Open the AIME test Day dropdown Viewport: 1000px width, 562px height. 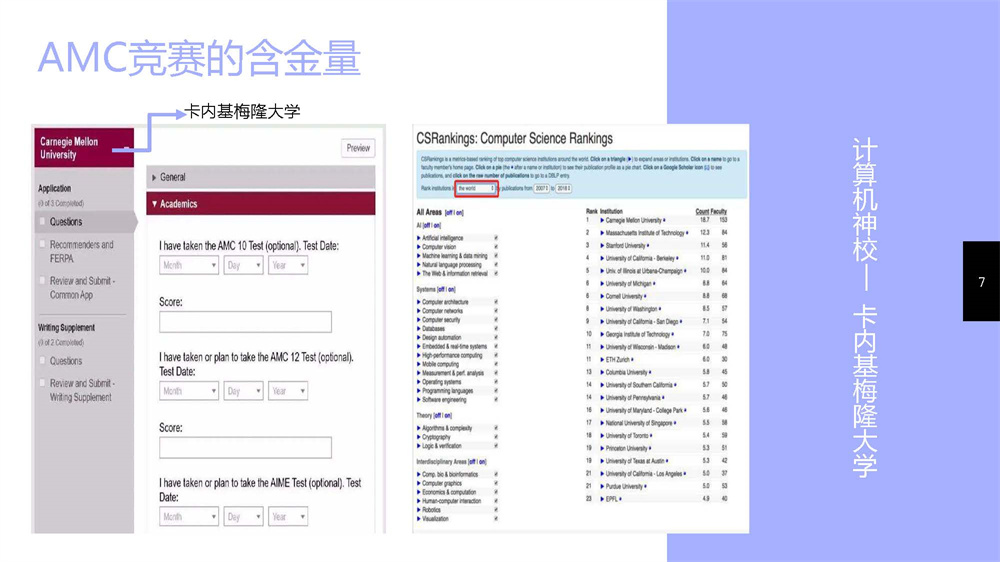243,517
